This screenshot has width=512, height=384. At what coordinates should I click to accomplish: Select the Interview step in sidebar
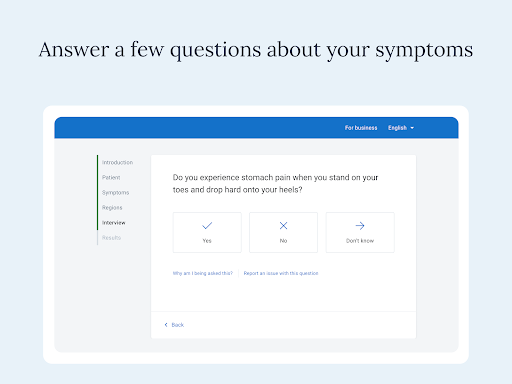[x=114, y=223]
